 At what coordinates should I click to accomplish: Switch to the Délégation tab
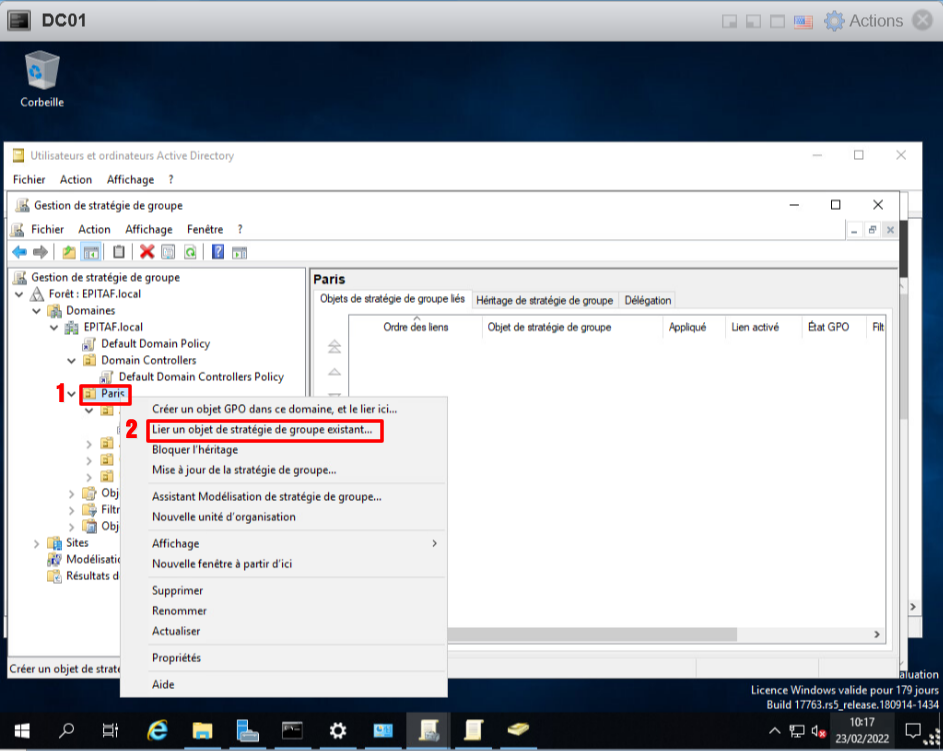coord(648,300)
